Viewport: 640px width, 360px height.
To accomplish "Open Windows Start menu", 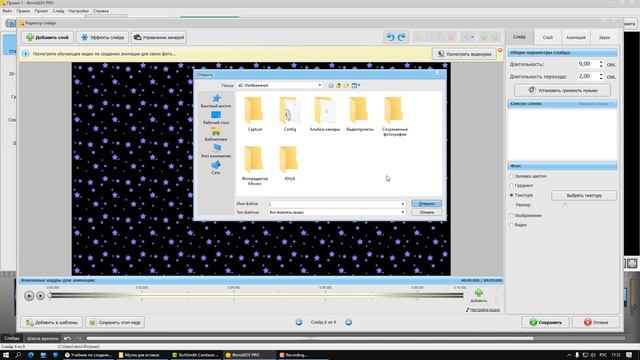I will pos(6,355).
